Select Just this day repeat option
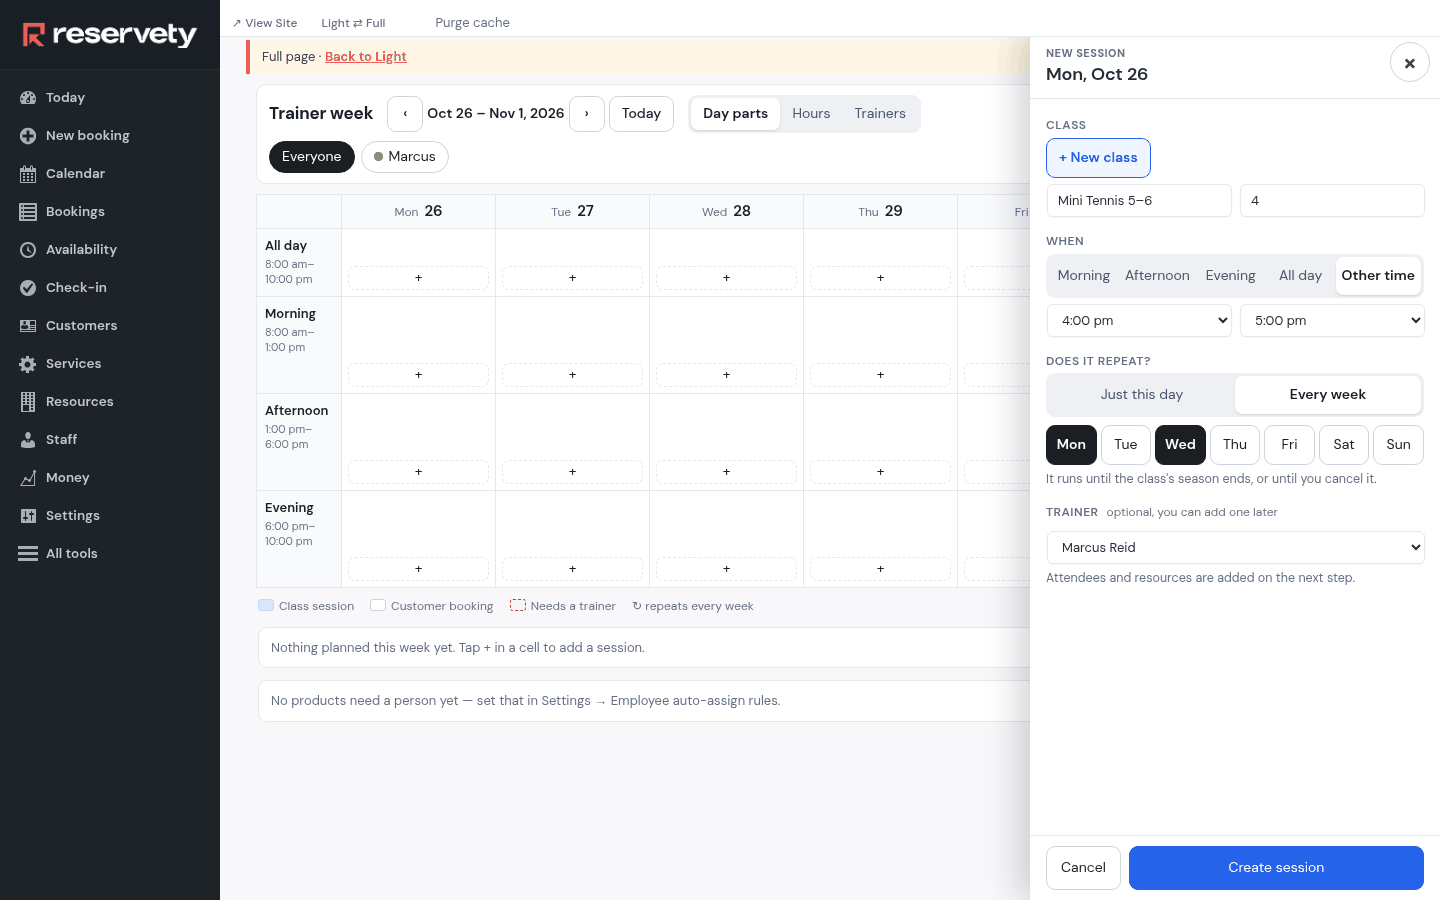The image size is (1440, 900). 1141,395
